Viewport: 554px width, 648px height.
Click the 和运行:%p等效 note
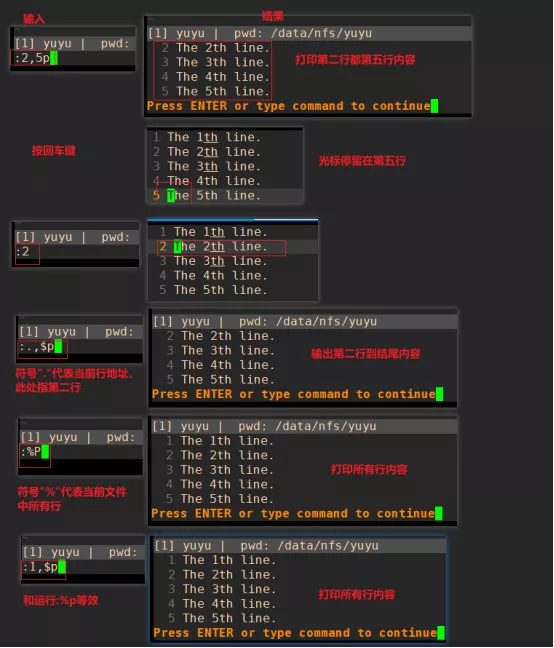click(x=61, y=600)
